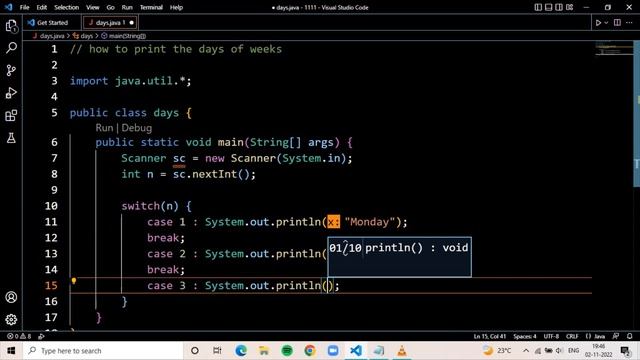Open Google Chrome from the taskbar
The image size is (640, 360).
click(x=310, y=351)
